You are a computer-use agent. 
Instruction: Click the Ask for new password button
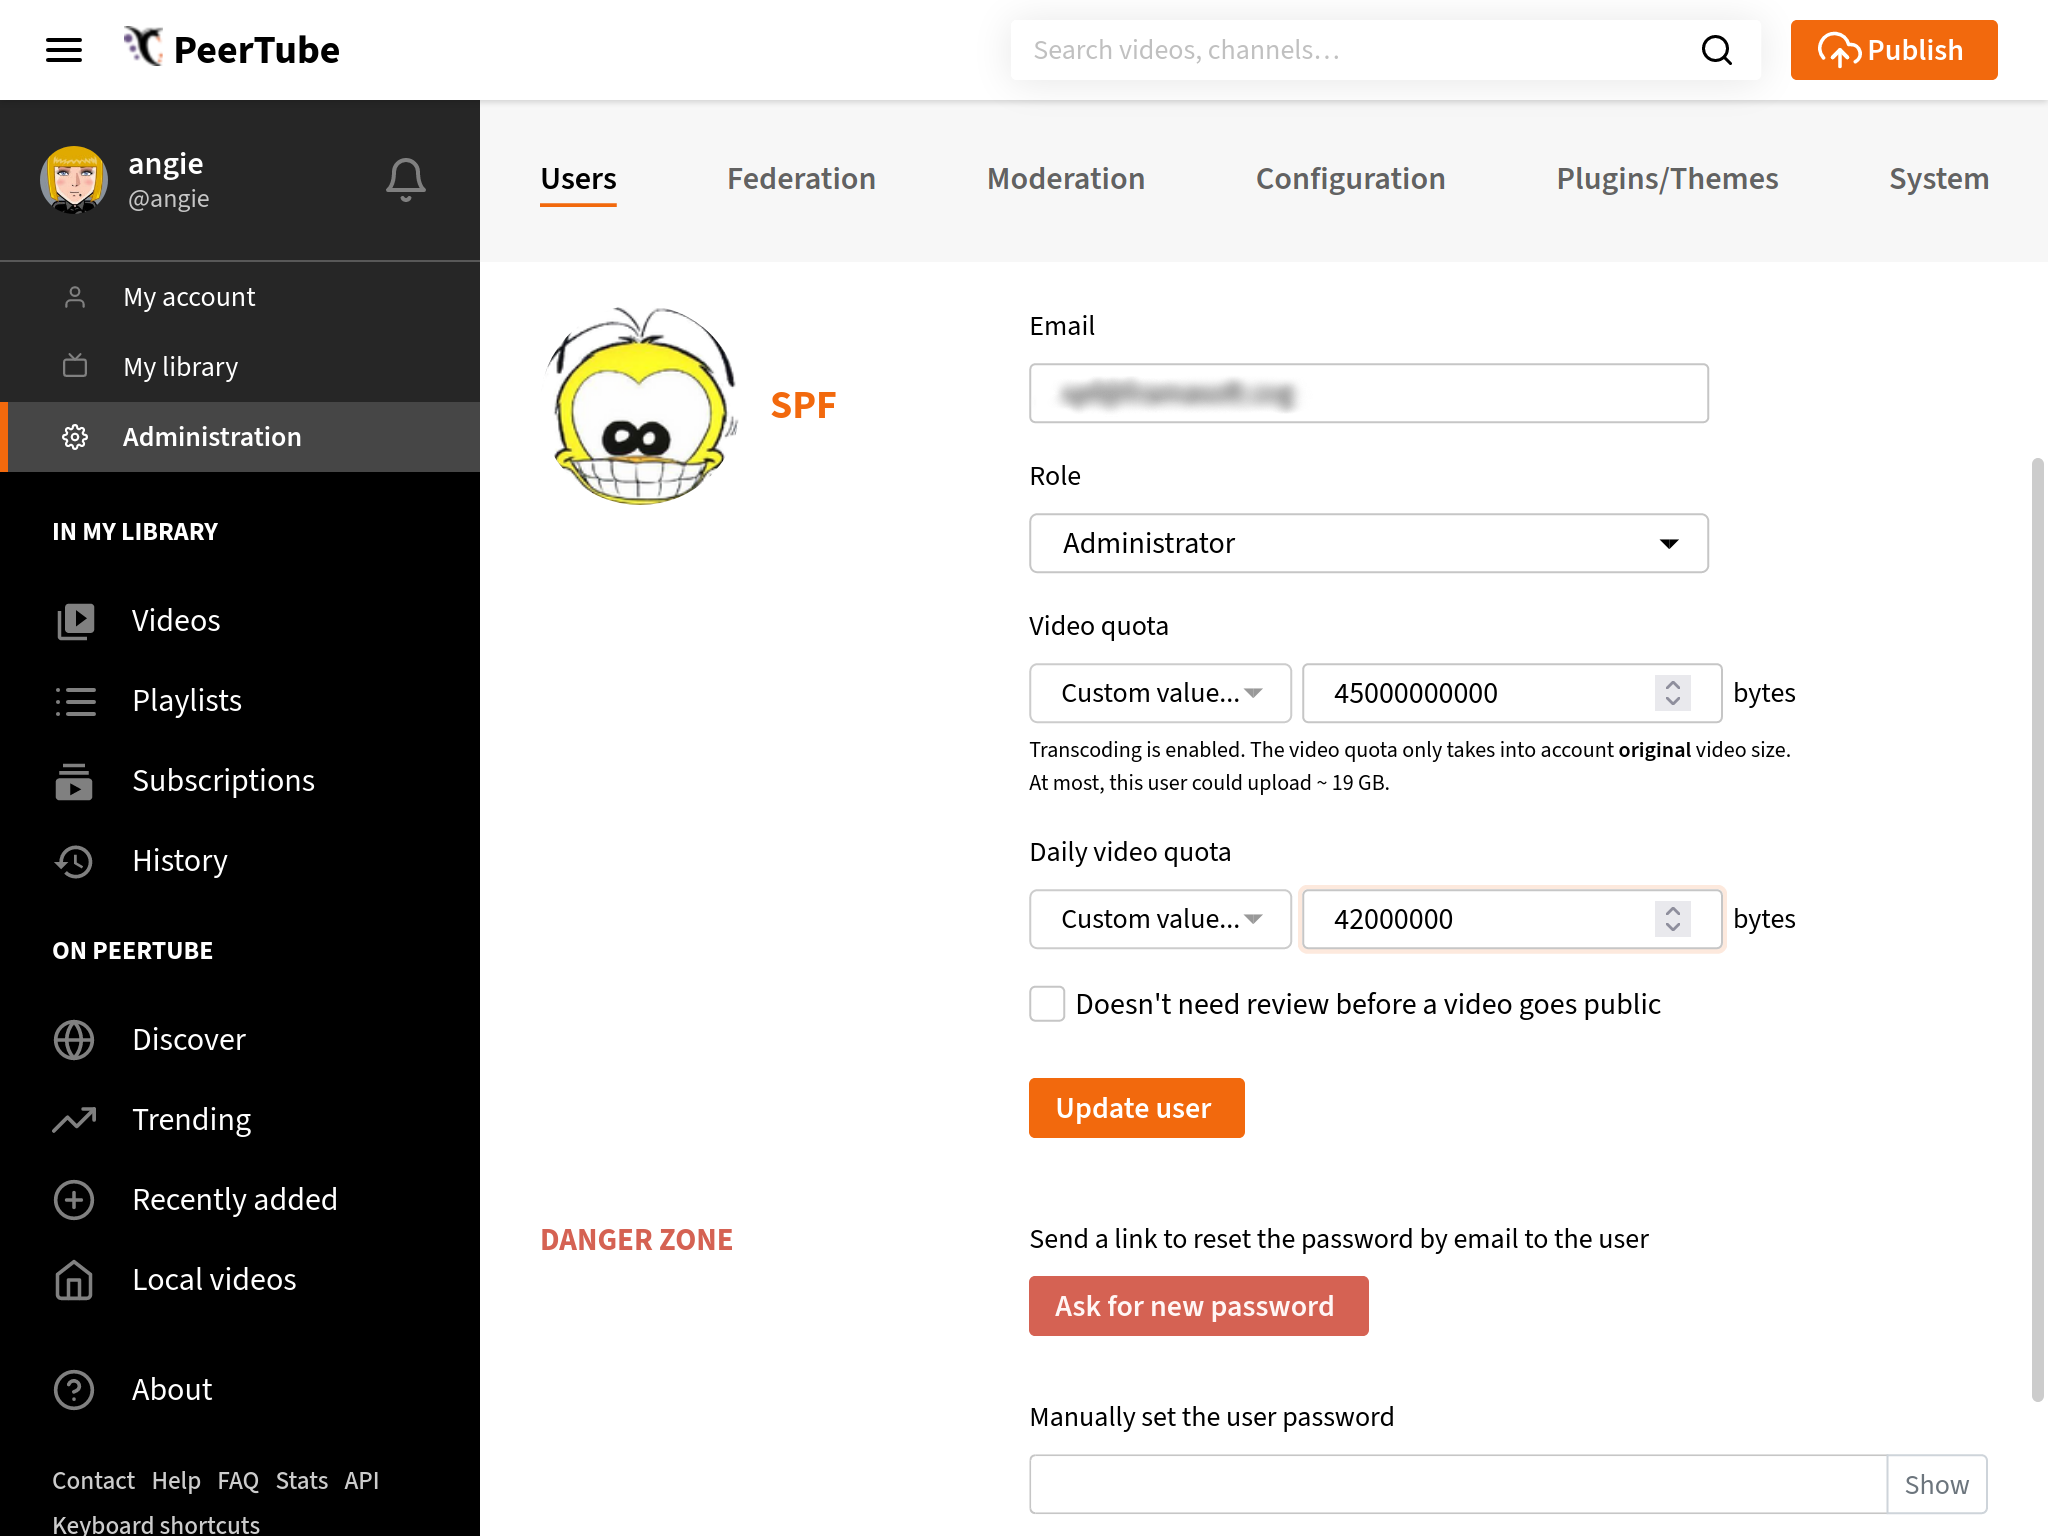[x=1198, y=1305]
